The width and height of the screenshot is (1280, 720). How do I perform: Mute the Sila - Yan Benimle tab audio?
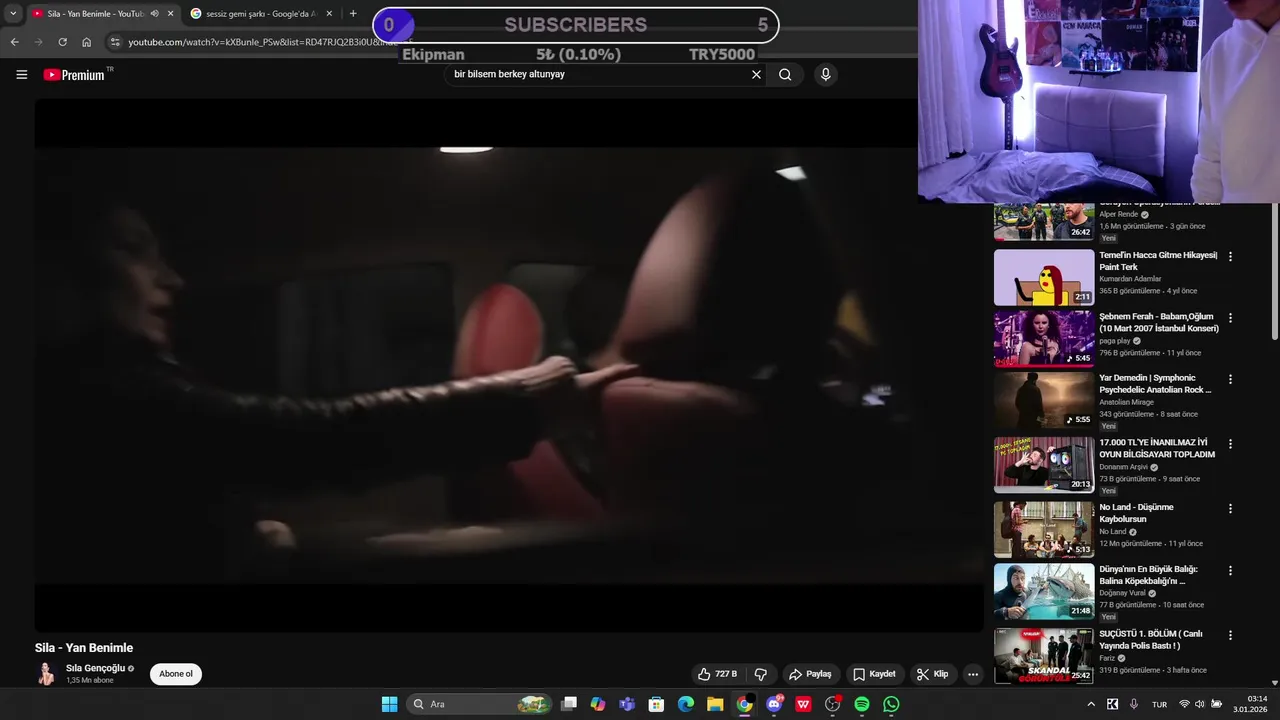coord(154,14)
